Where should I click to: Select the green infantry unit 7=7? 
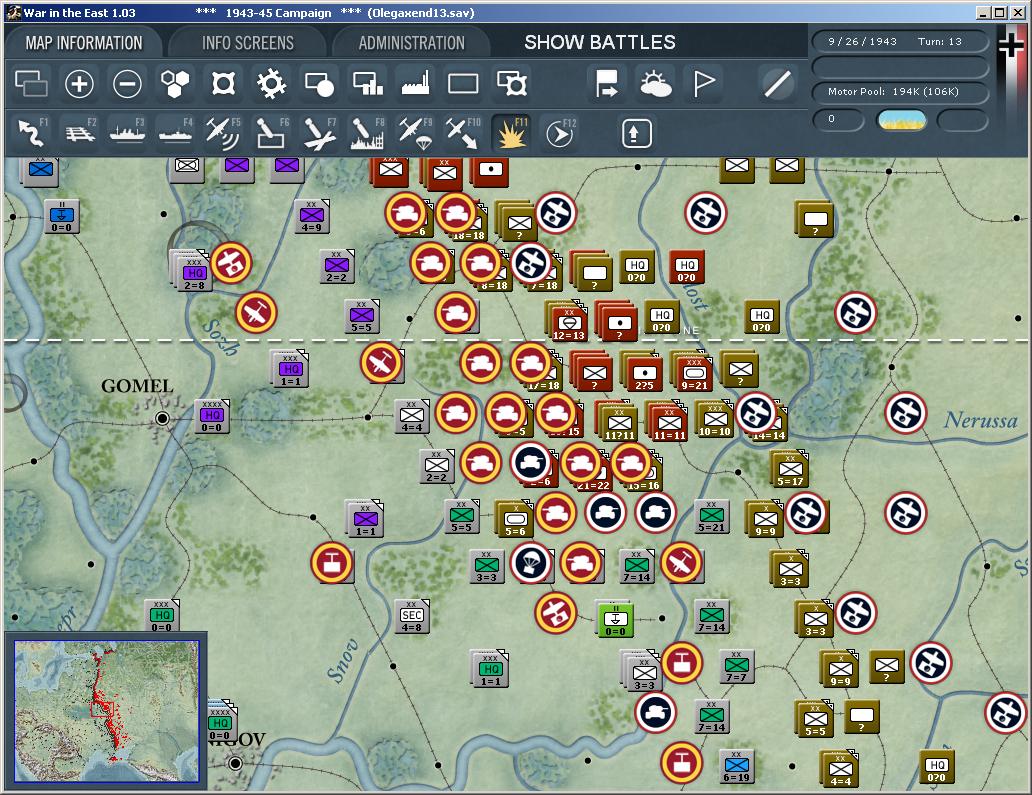tap(736, 666)
